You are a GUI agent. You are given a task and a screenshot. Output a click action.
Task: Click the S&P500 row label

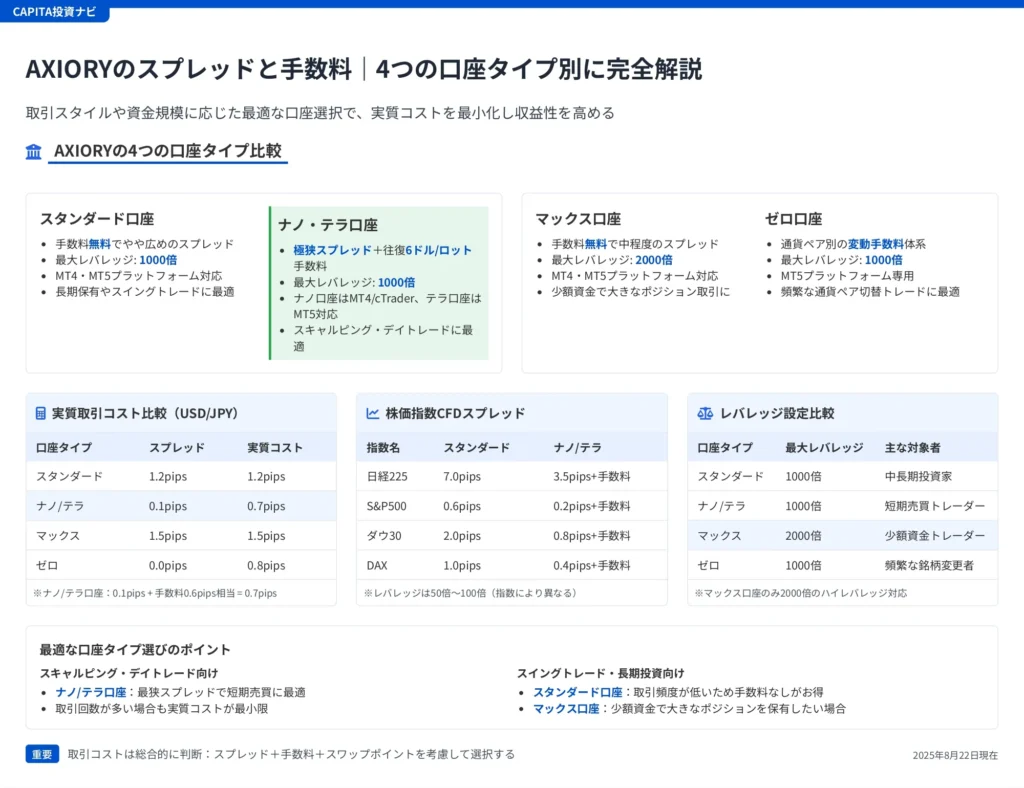point(386,506)
